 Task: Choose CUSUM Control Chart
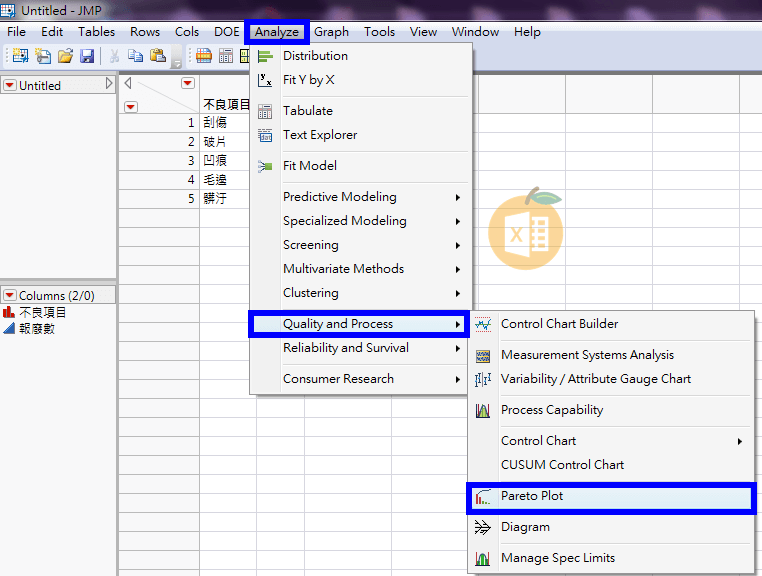click(x=611, y=465)
